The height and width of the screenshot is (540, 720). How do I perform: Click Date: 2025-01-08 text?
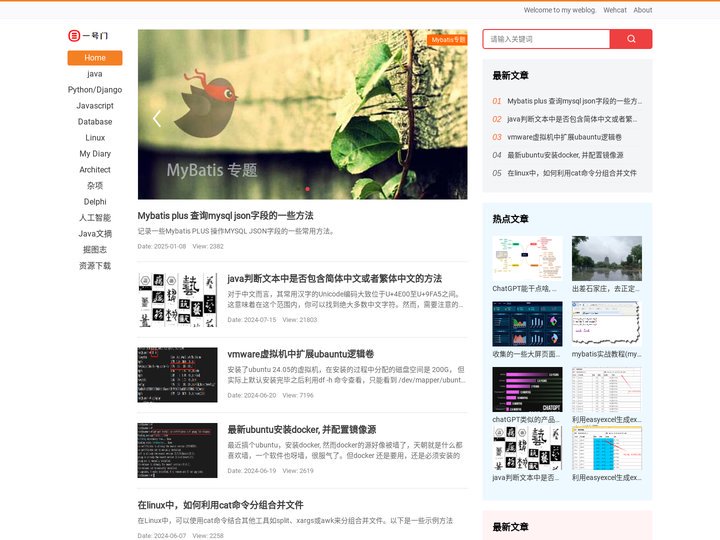tap(162, 247)
